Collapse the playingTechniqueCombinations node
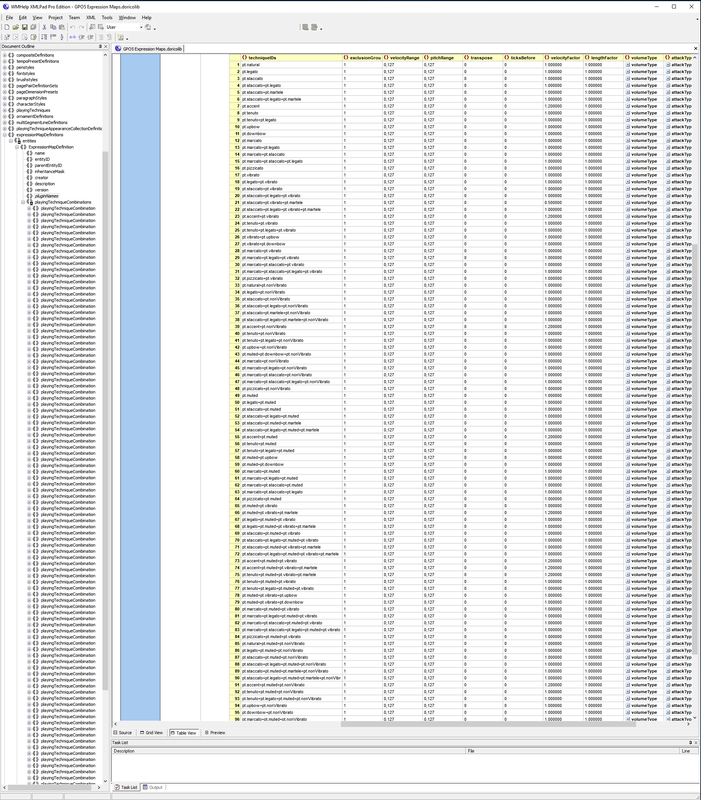The height and width of the screenshot is (800, 701). point(23,202)
